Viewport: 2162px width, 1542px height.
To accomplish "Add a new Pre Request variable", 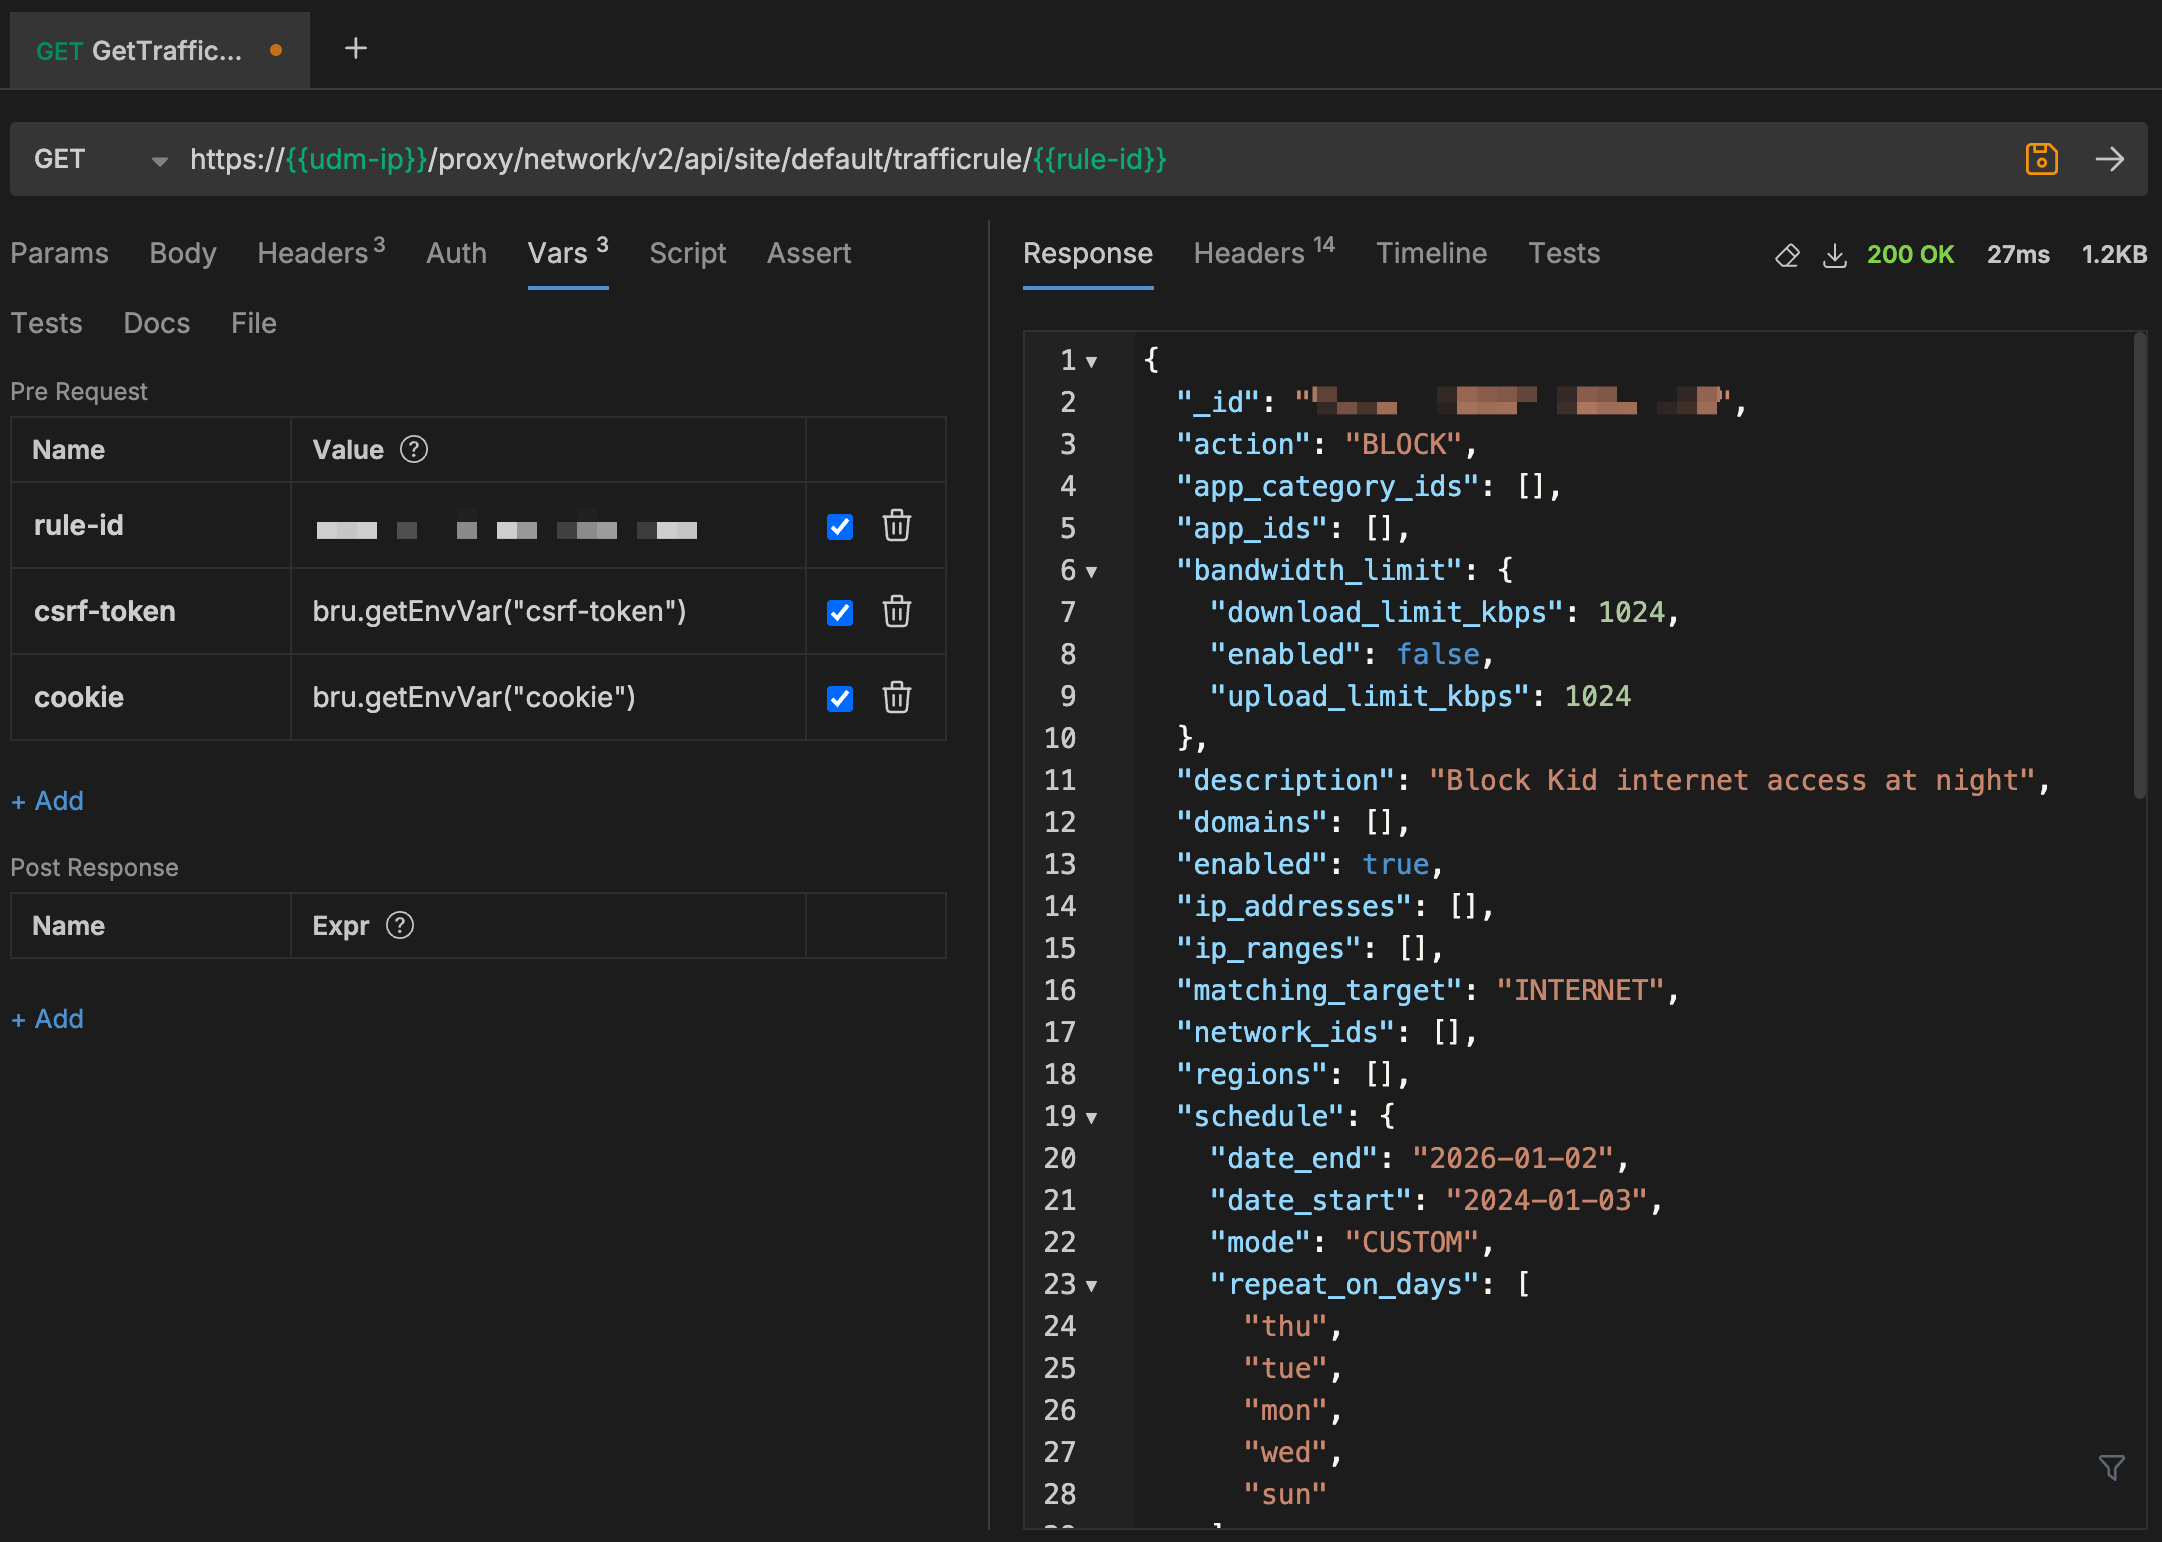I will tap(48, 801).
